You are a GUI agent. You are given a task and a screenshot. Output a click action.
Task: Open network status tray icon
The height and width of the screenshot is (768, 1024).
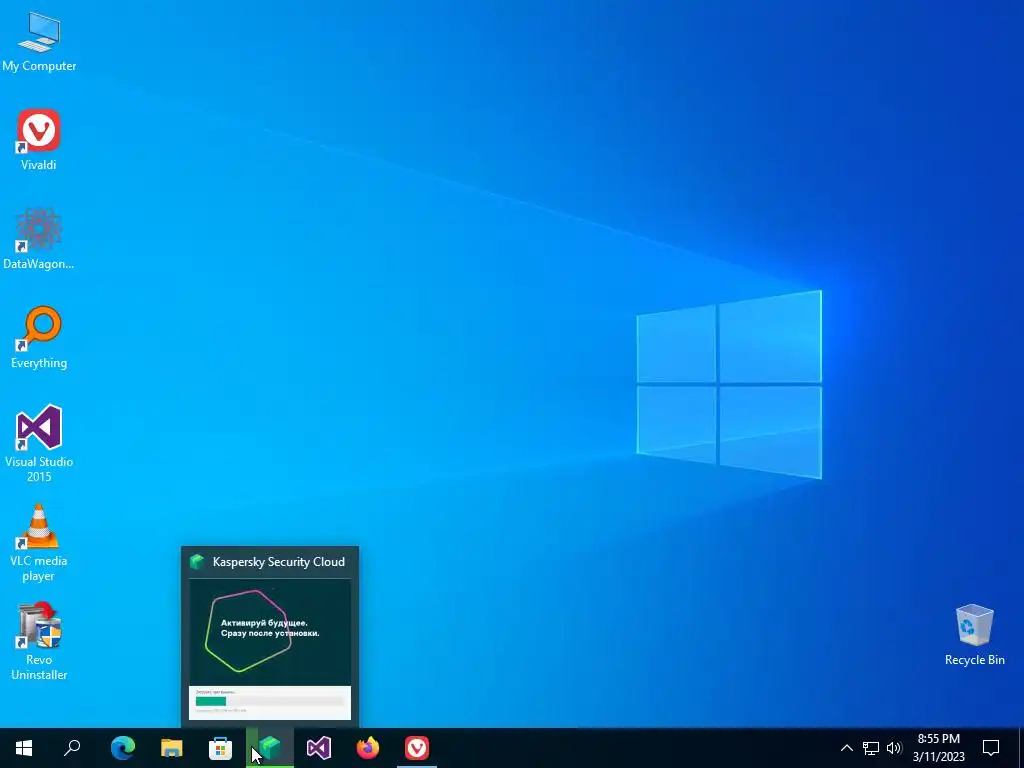point(871,748)
